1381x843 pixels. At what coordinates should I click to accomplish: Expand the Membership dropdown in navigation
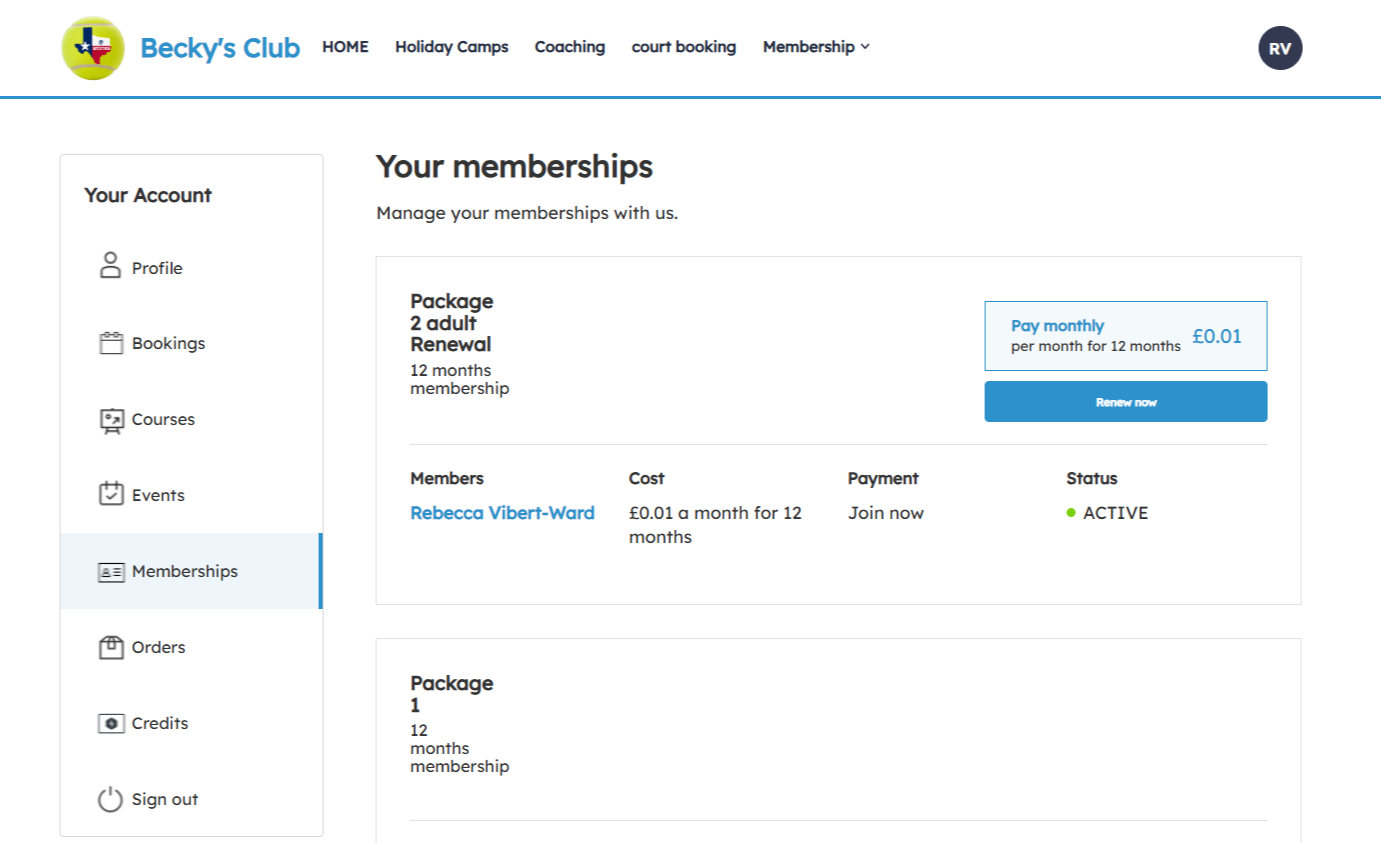pos(816,47)
